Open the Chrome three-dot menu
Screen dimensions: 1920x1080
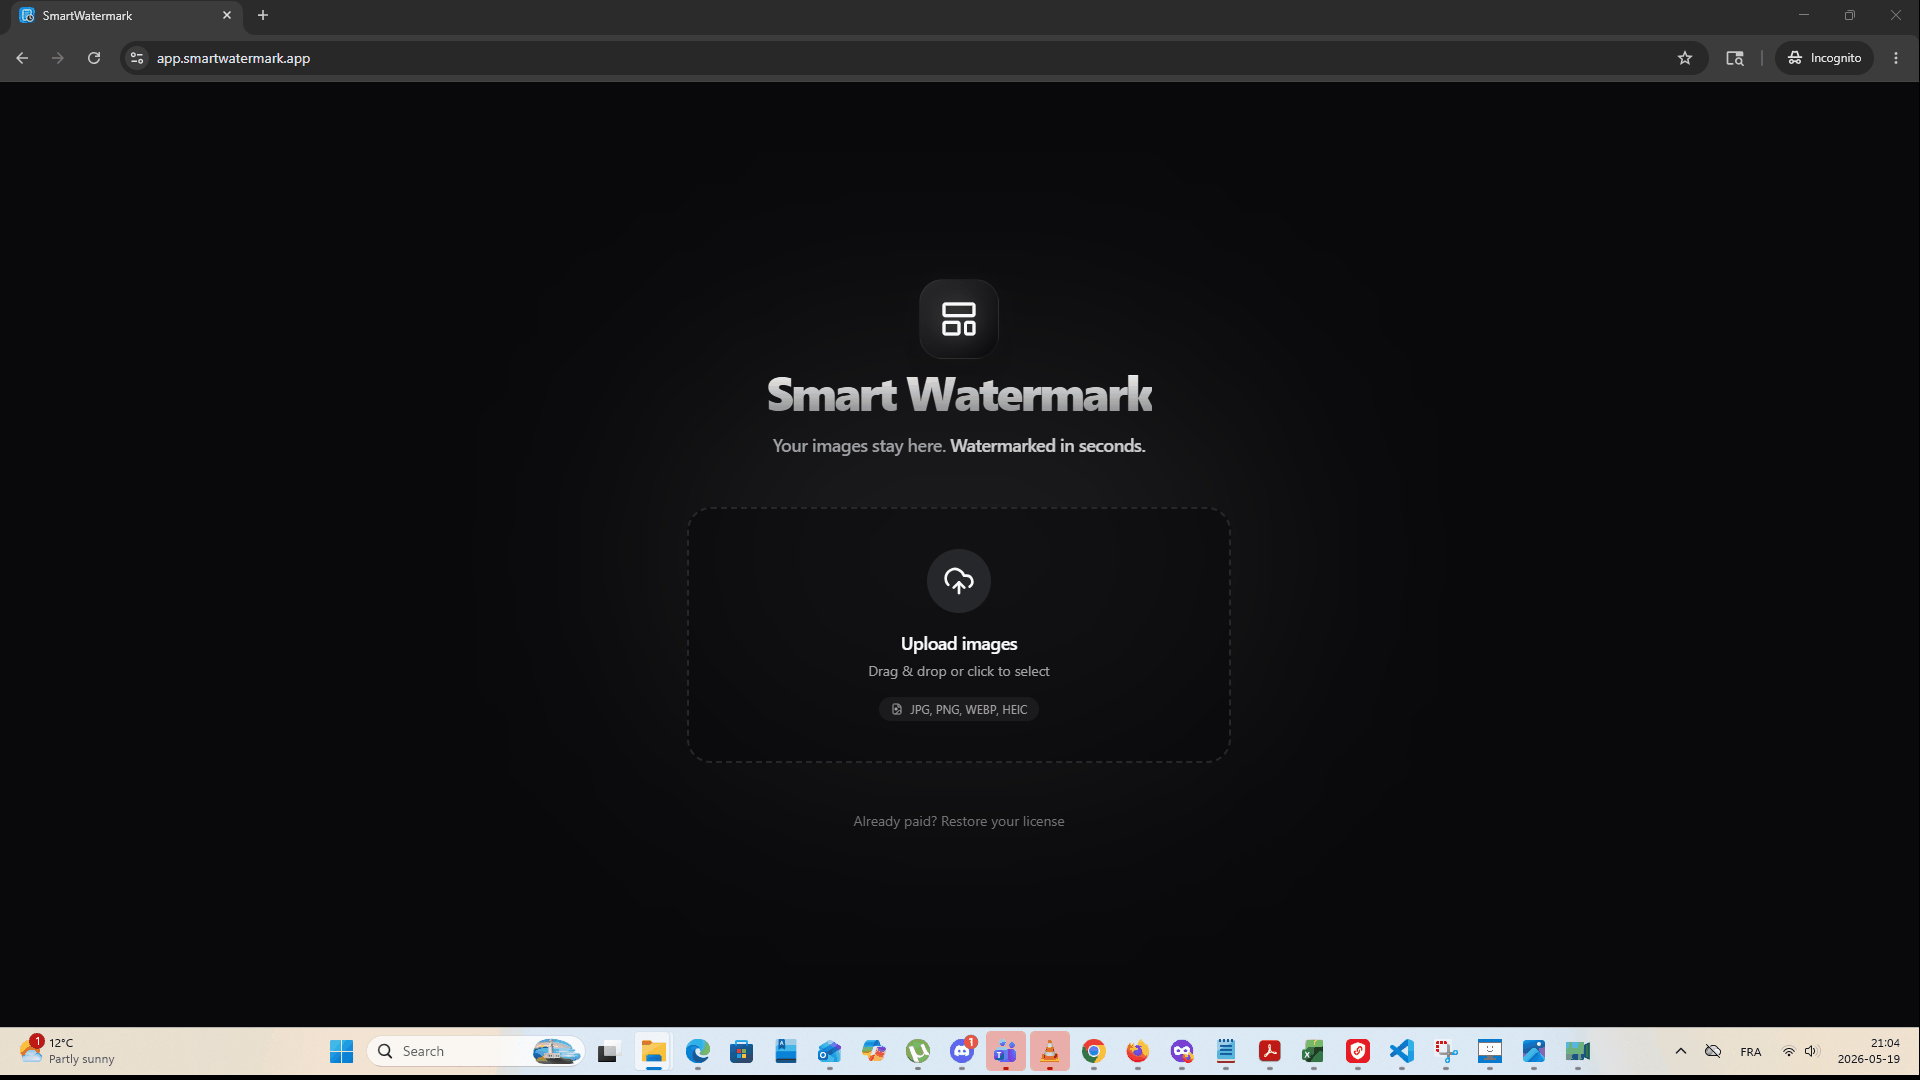click(x=1896, y=58)
